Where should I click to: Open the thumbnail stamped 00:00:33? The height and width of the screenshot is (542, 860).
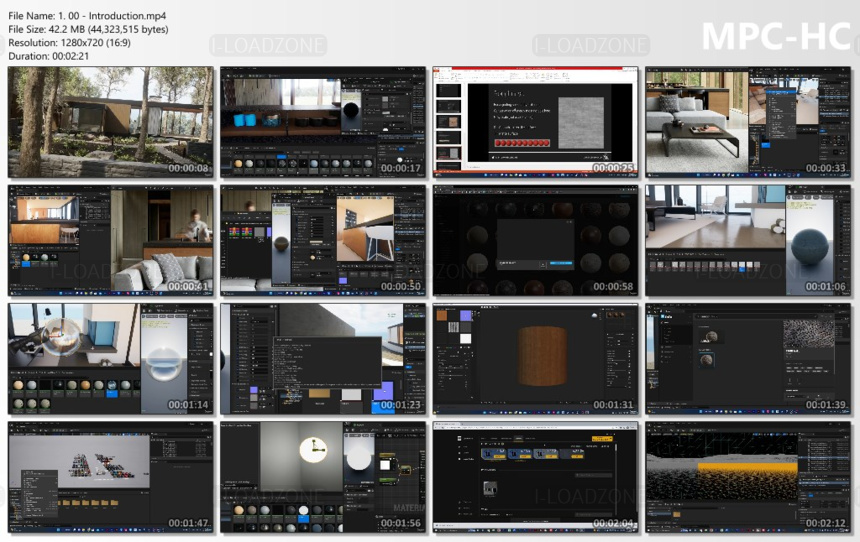pyautogui.click(x=748, y=122)
